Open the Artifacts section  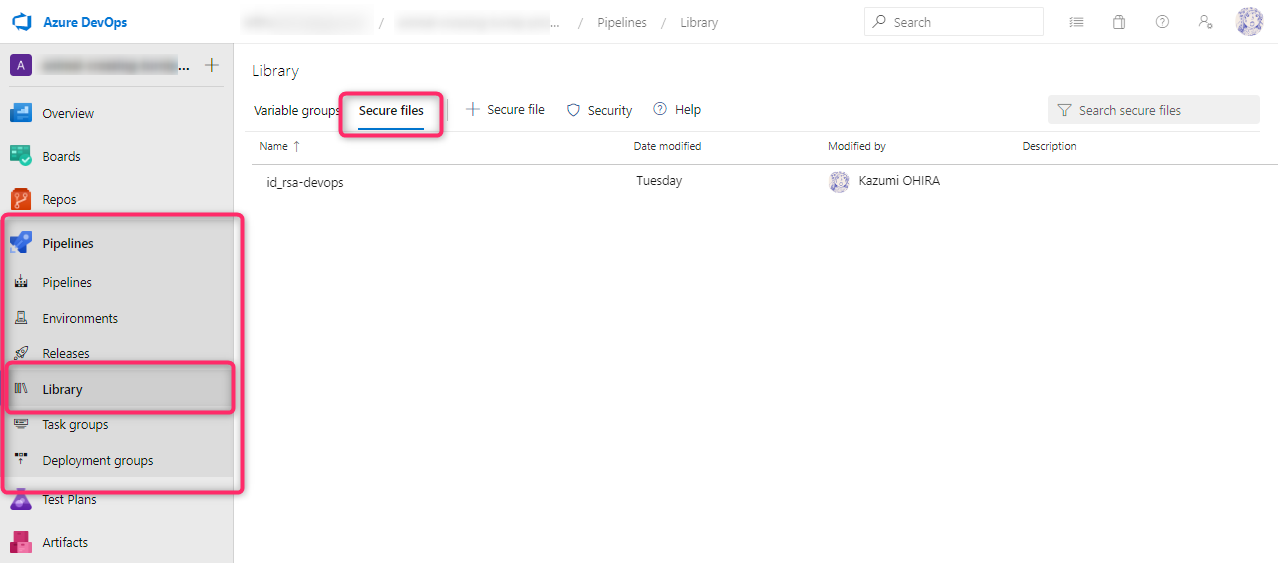65,543
